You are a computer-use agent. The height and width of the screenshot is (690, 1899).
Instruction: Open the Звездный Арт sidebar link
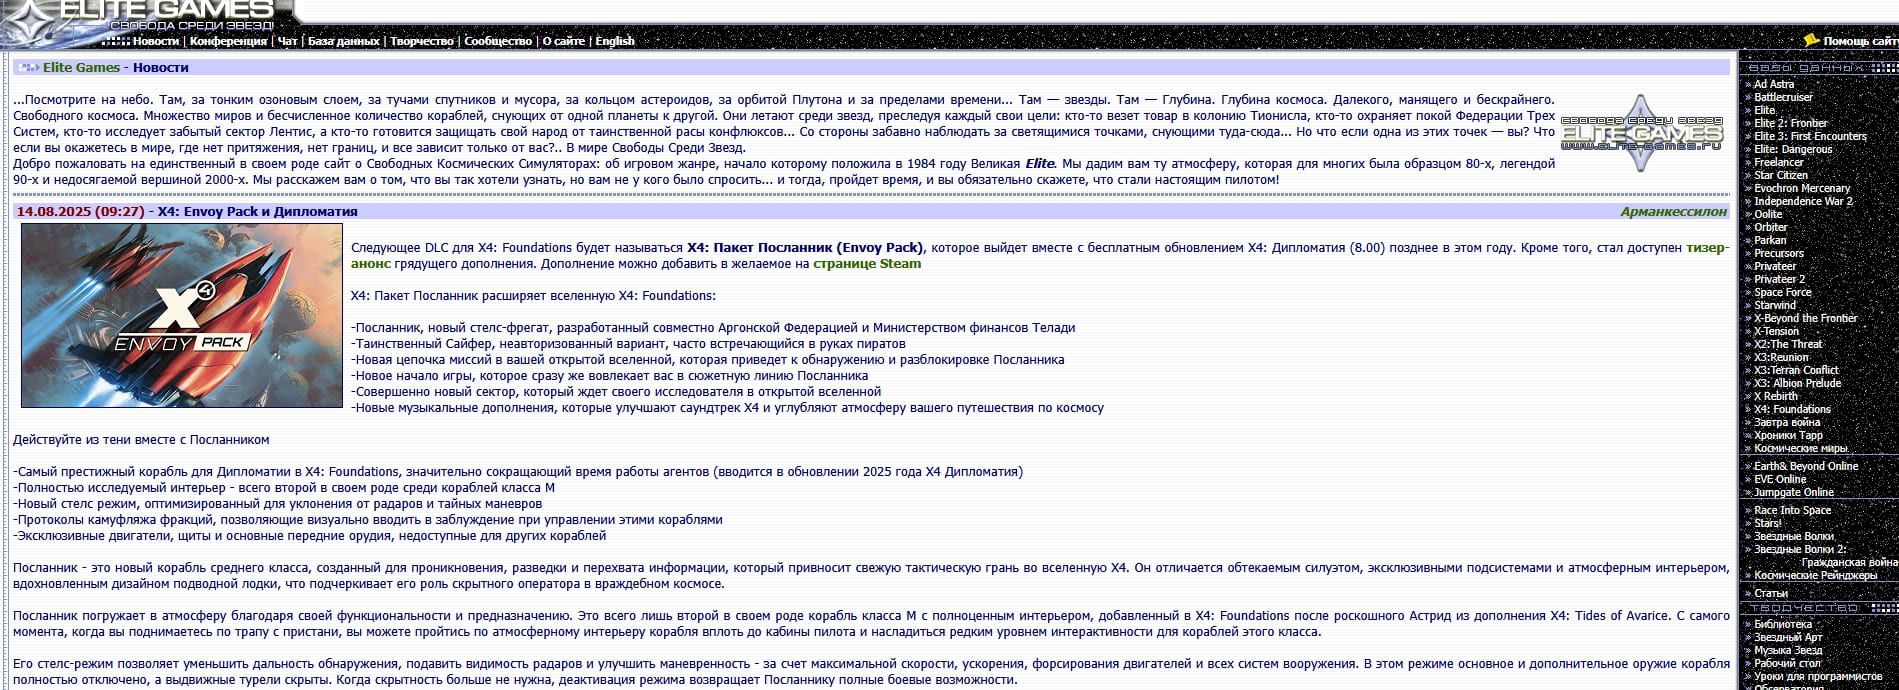click(1788, 637)
